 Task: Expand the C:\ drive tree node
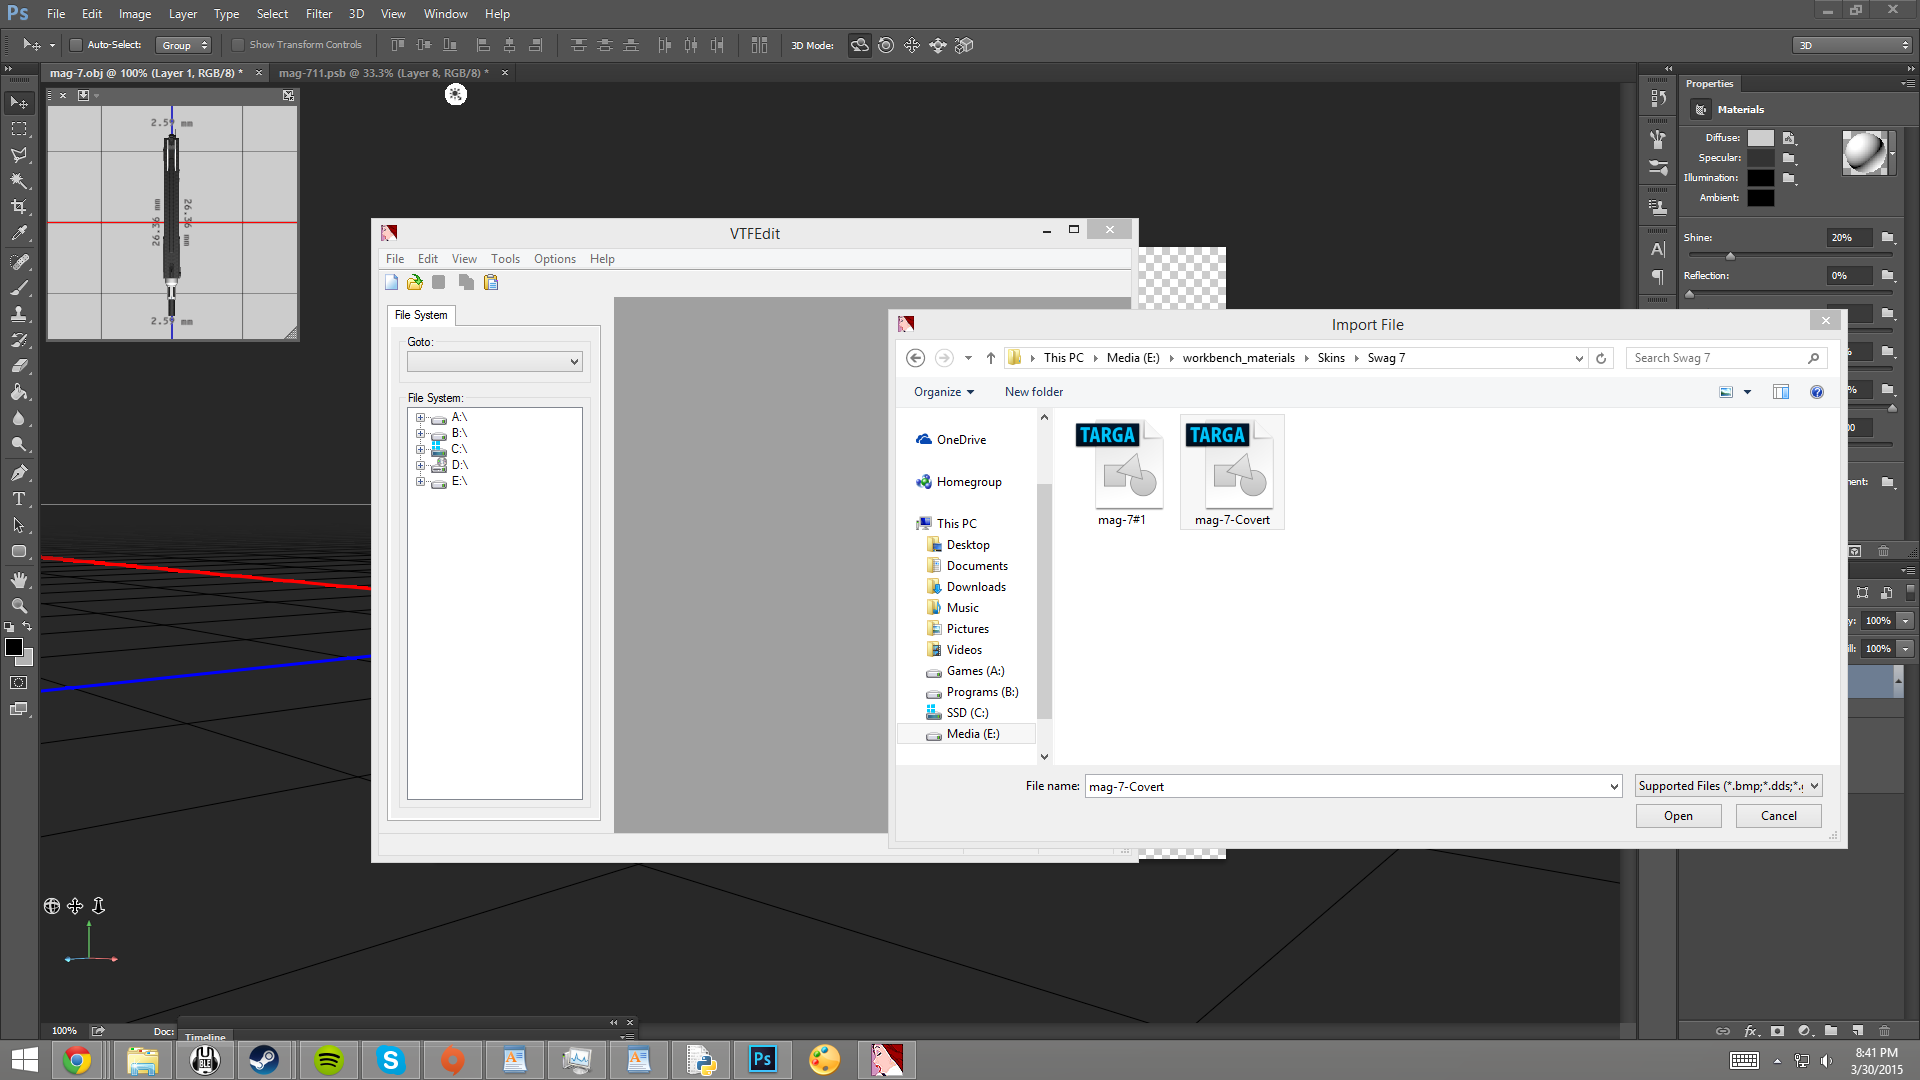click(x=421, y=449)
